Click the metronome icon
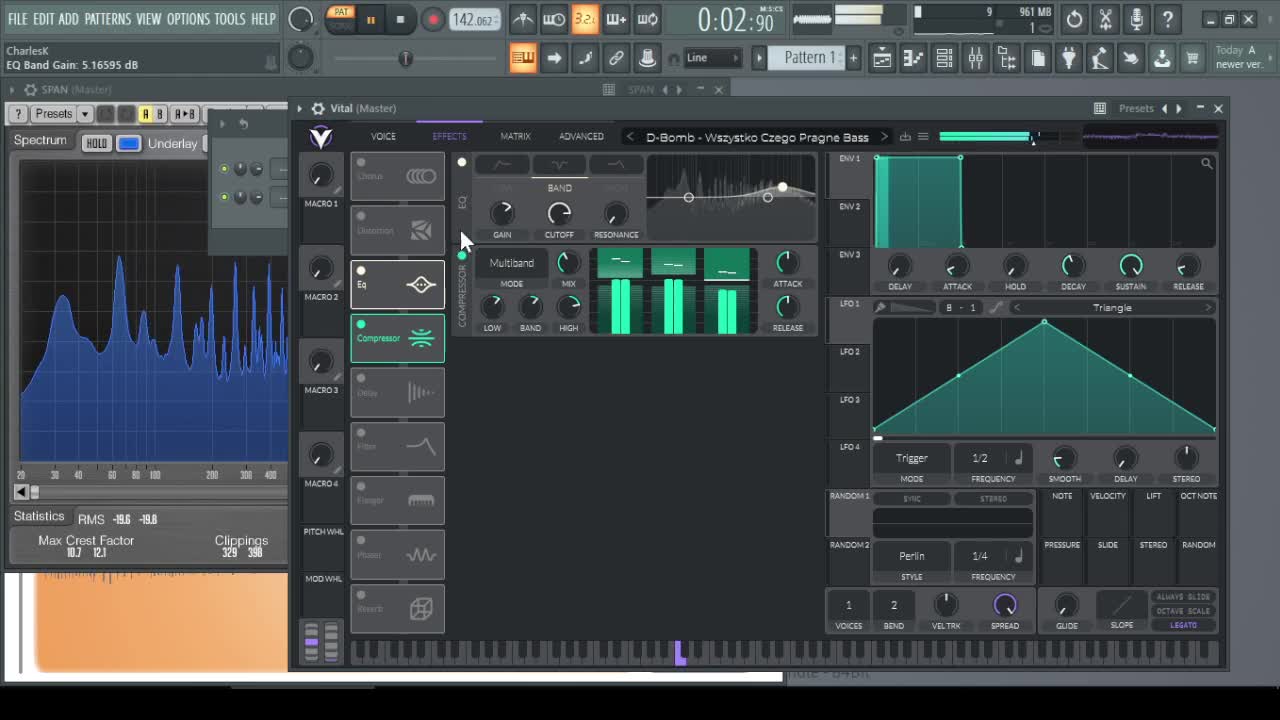The height and width of the screenshot is (720, 1280). tap(523, 19)
